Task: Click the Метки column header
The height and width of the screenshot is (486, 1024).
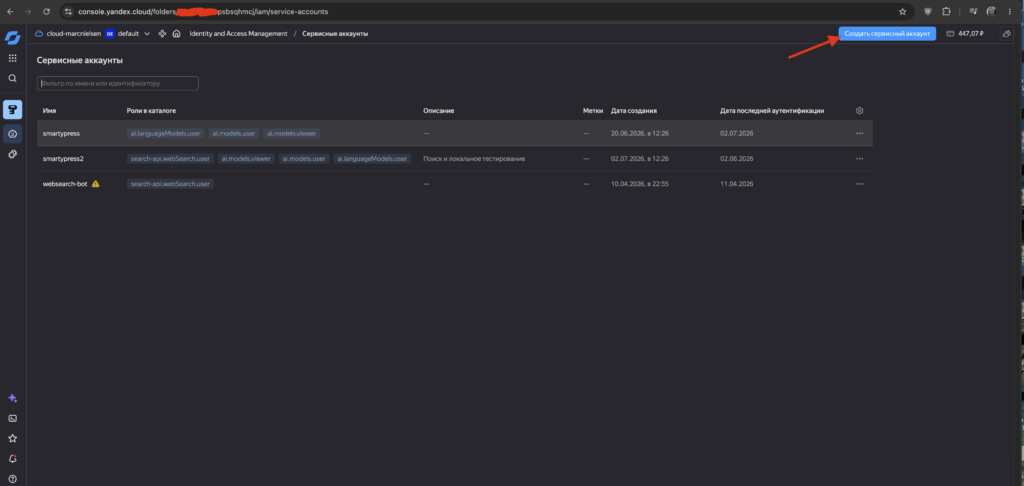Action: [x=593, y=111]
